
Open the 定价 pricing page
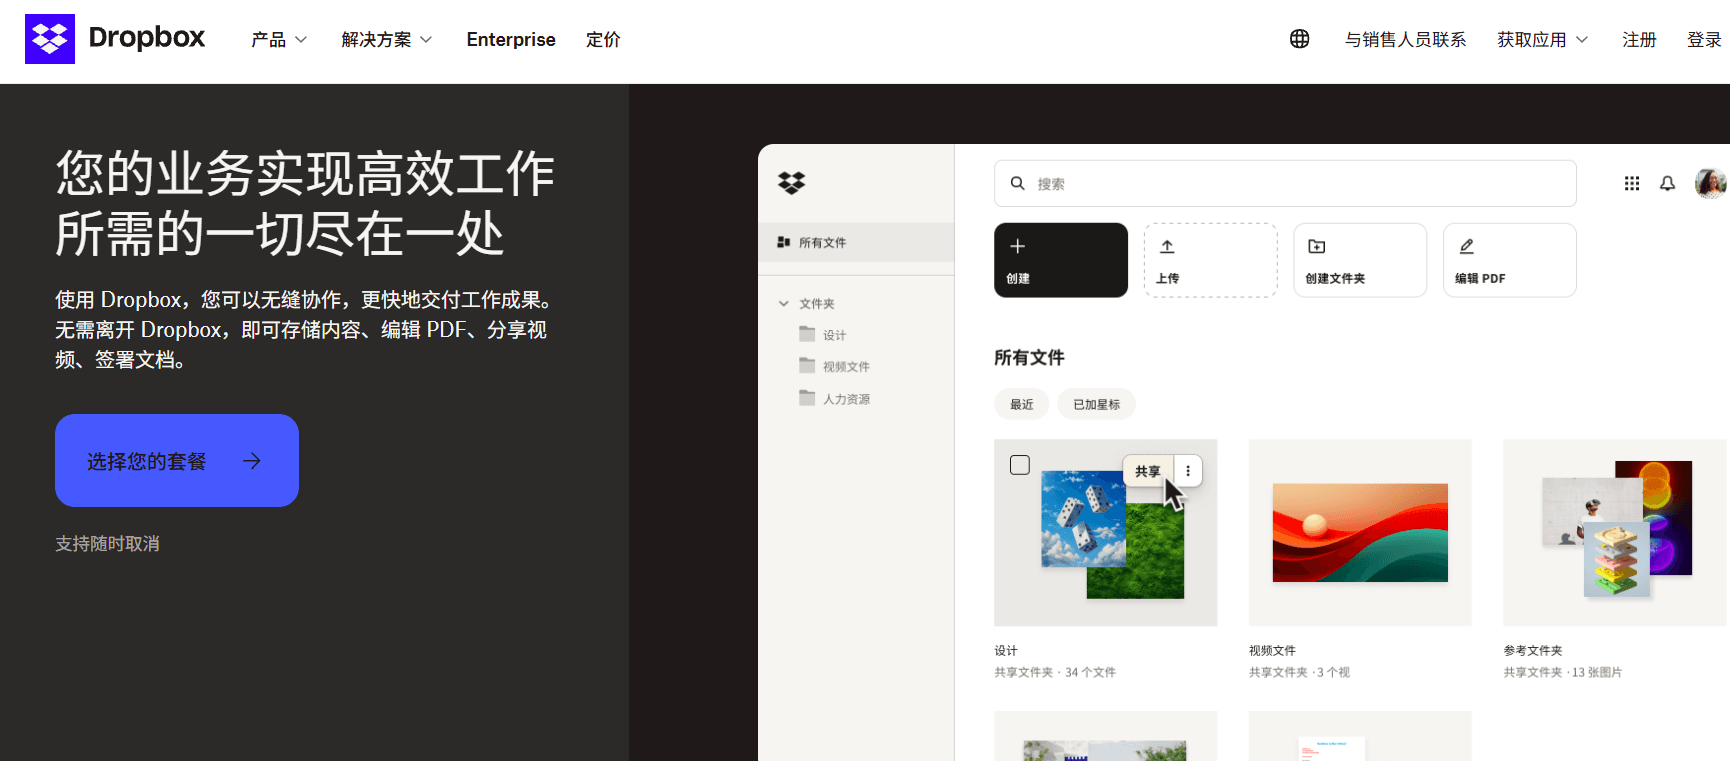coord(603,39)
